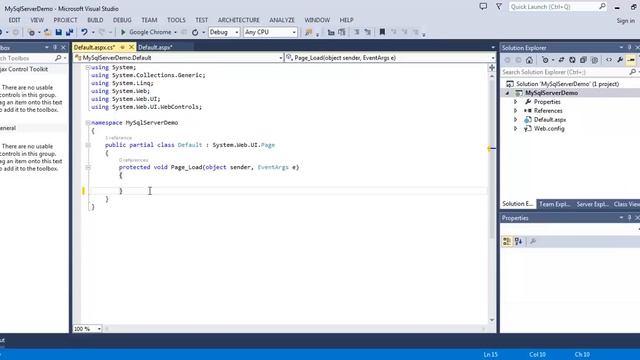Toggle auto-hide pin on Toolbox panel
The width and height of the screenshot is (640, 360).
[x=55, y=48]
